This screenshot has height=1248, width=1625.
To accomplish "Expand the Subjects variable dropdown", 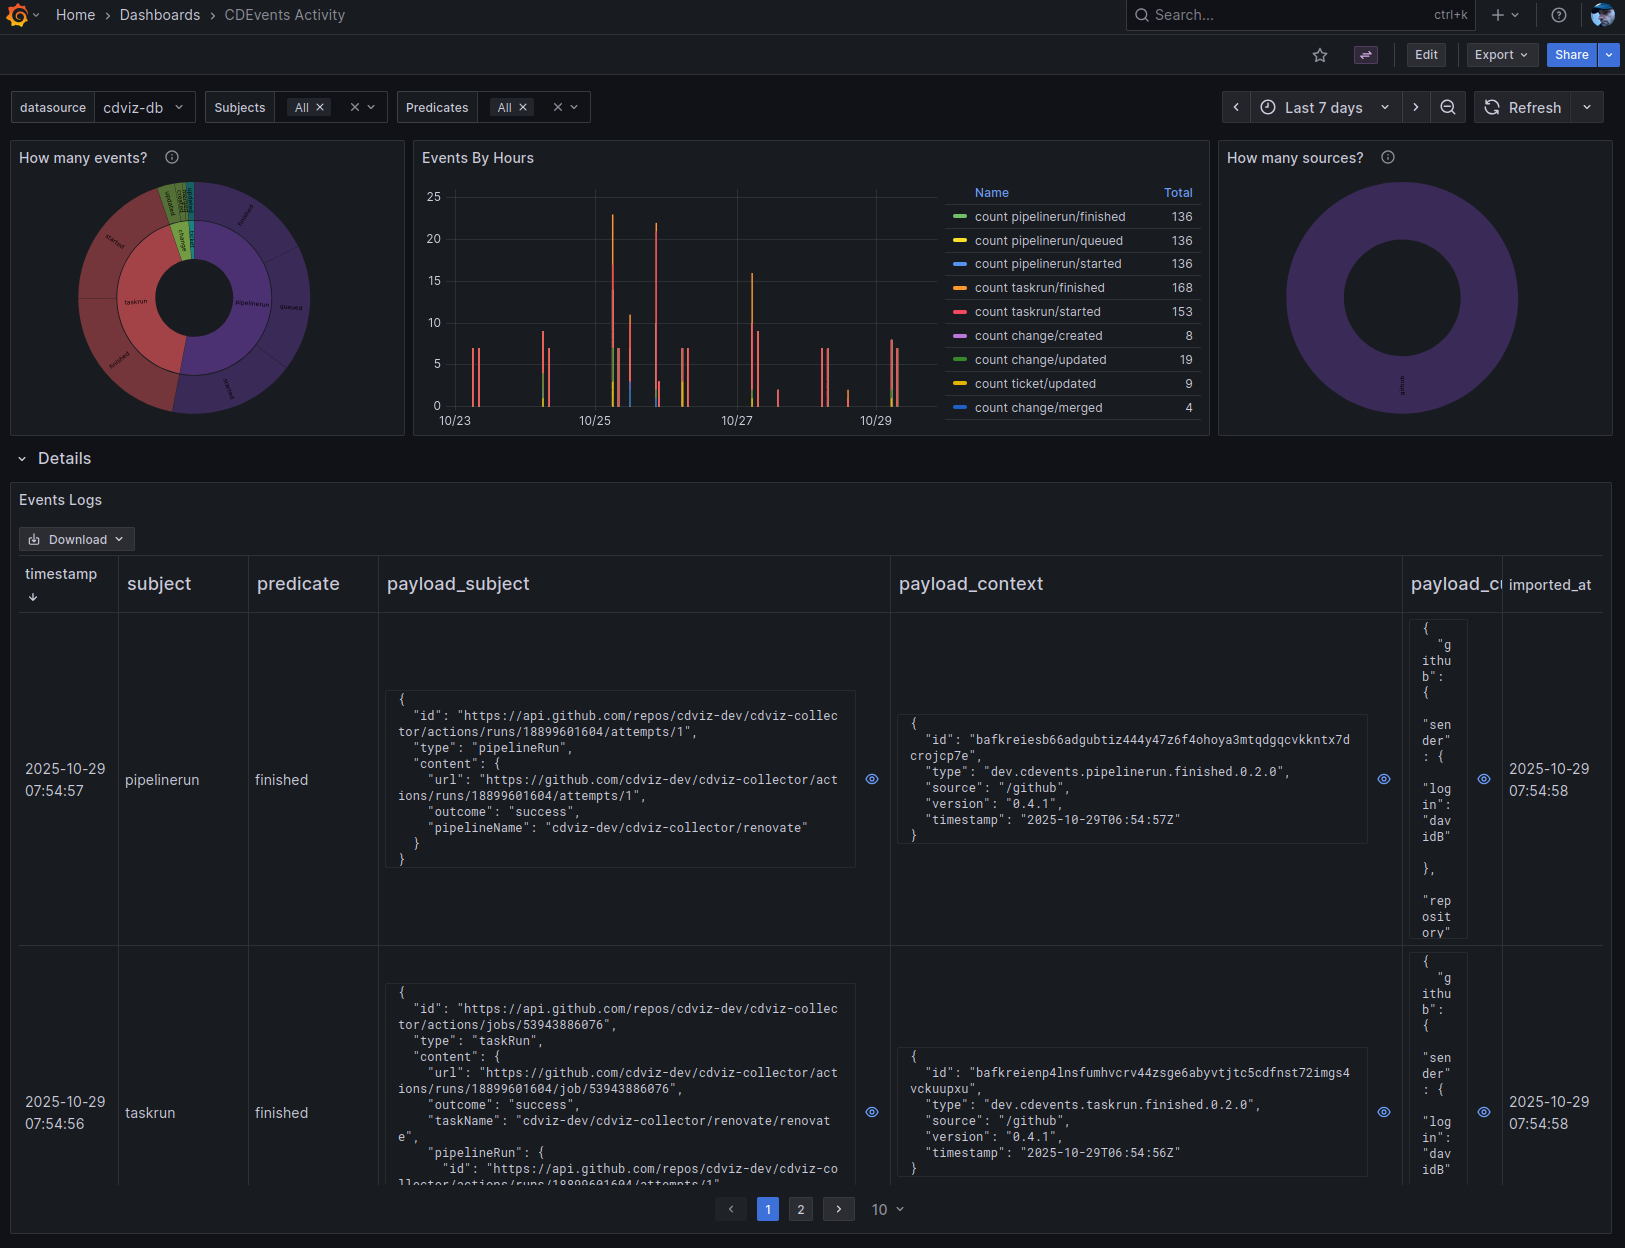I will click(371, 107).
